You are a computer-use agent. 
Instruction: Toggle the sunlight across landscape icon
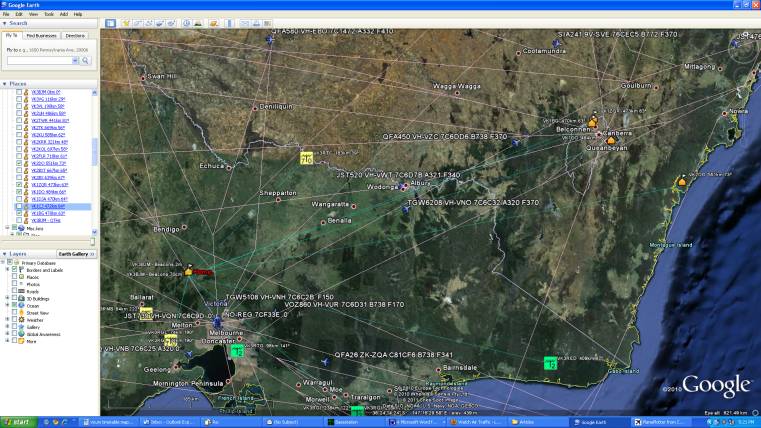pyautogui.click(x=198, y=23)
